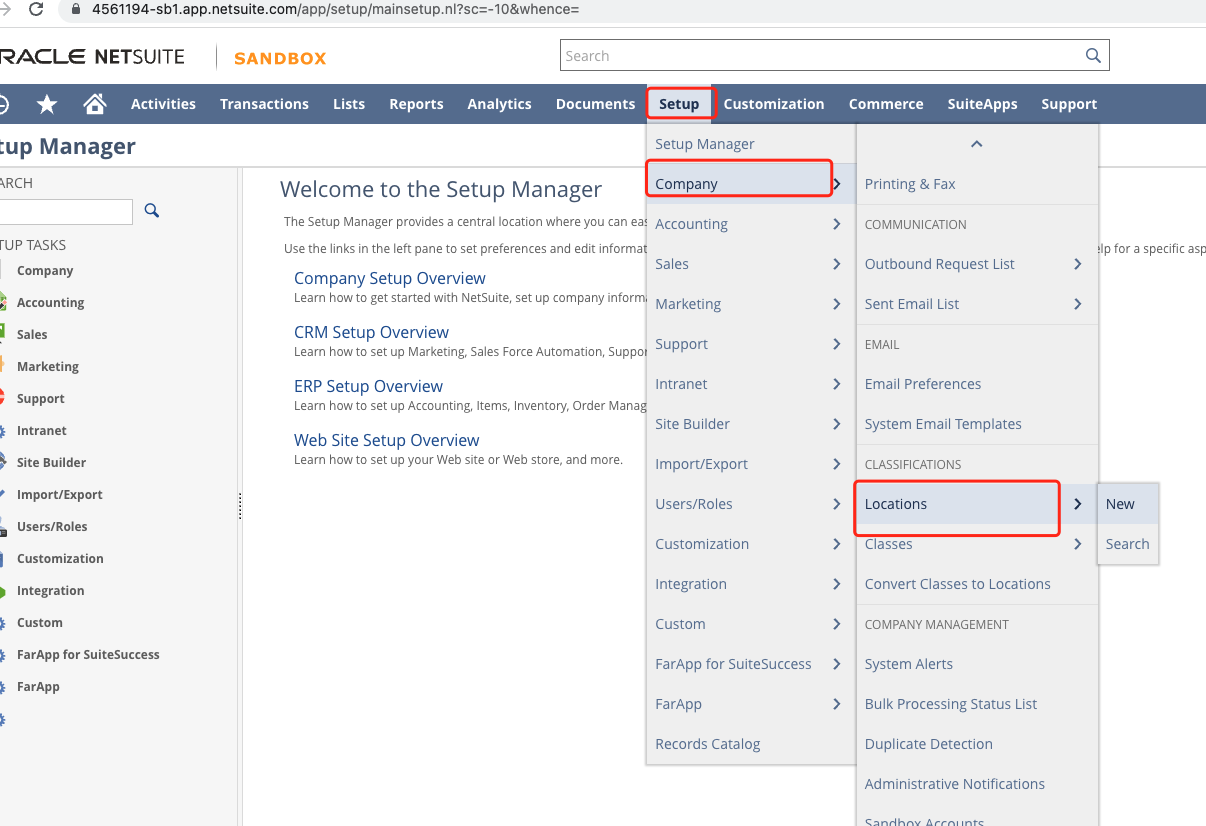
Task: Click Marketing in Setup Tasks sidebar
Action: (48, 366)
